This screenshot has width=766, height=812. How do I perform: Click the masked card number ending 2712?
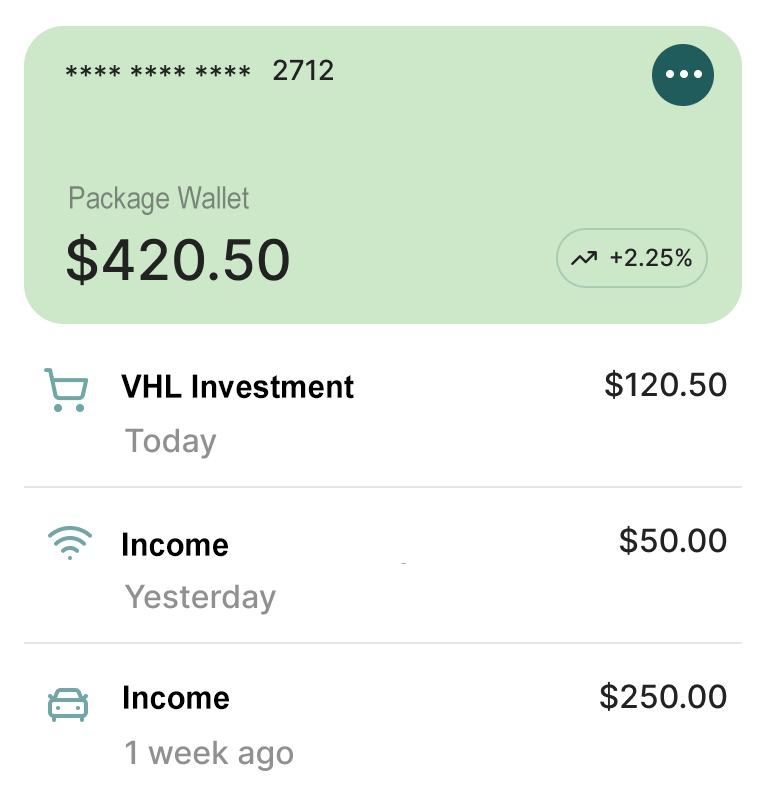[200, 71]
